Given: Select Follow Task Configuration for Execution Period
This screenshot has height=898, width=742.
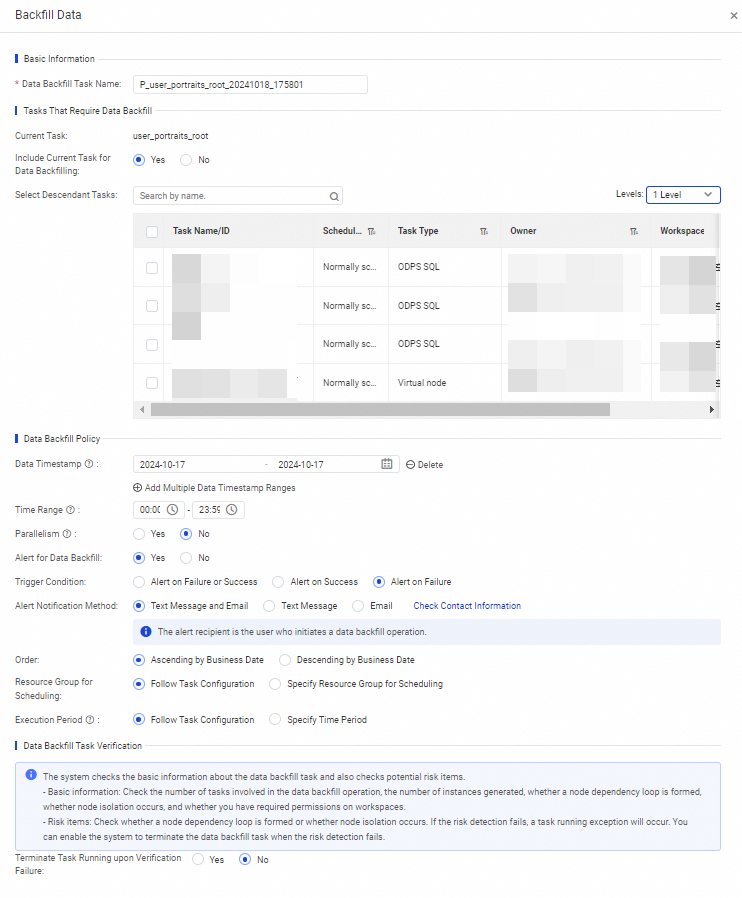Looking at the screenshot, I should (139, 720).
